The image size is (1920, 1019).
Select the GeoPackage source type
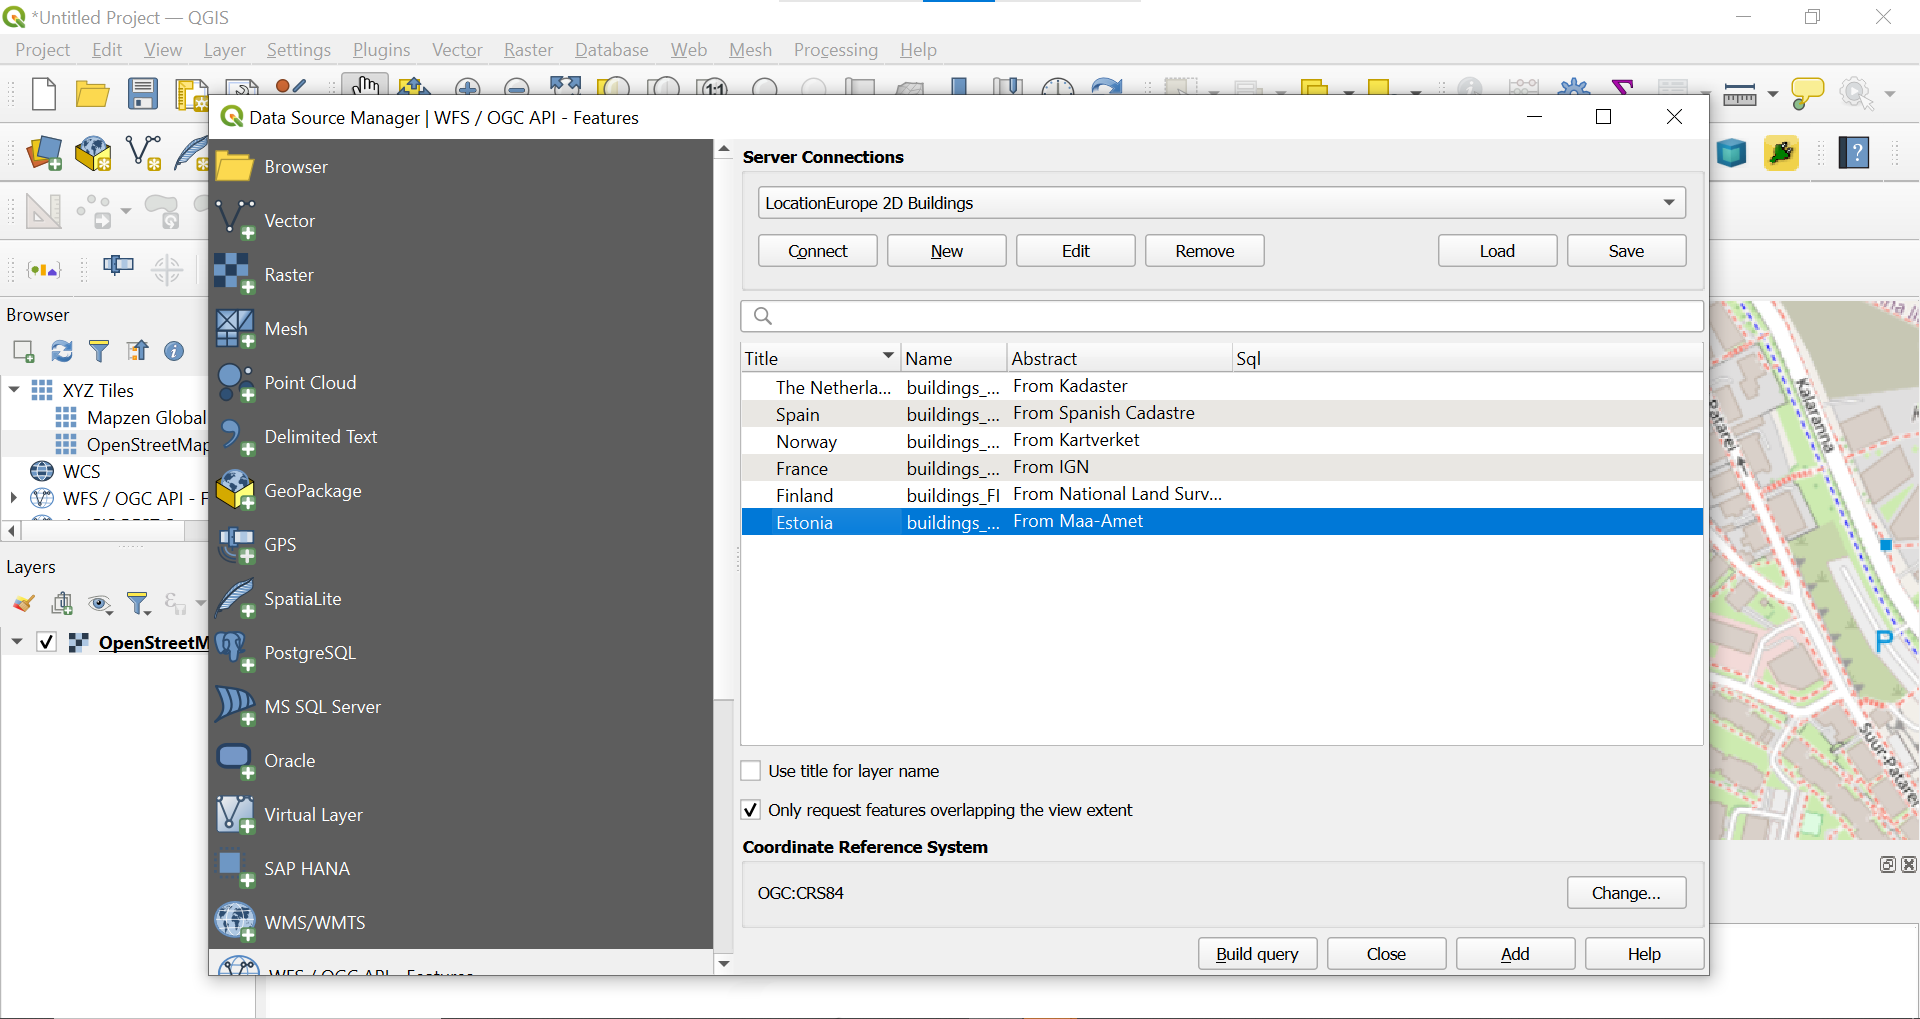[460, 491]
